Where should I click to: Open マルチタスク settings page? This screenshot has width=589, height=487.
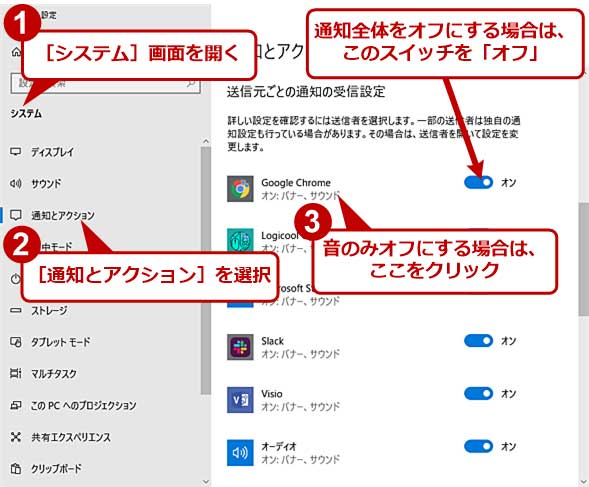coord(54,374)
